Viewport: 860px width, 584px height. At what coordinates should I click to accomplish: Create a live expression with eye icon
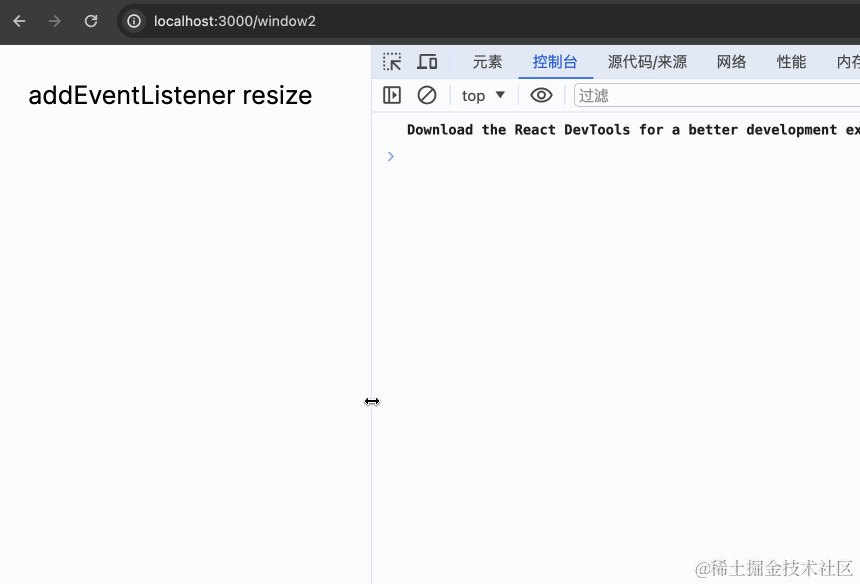[x=541, y=95]
